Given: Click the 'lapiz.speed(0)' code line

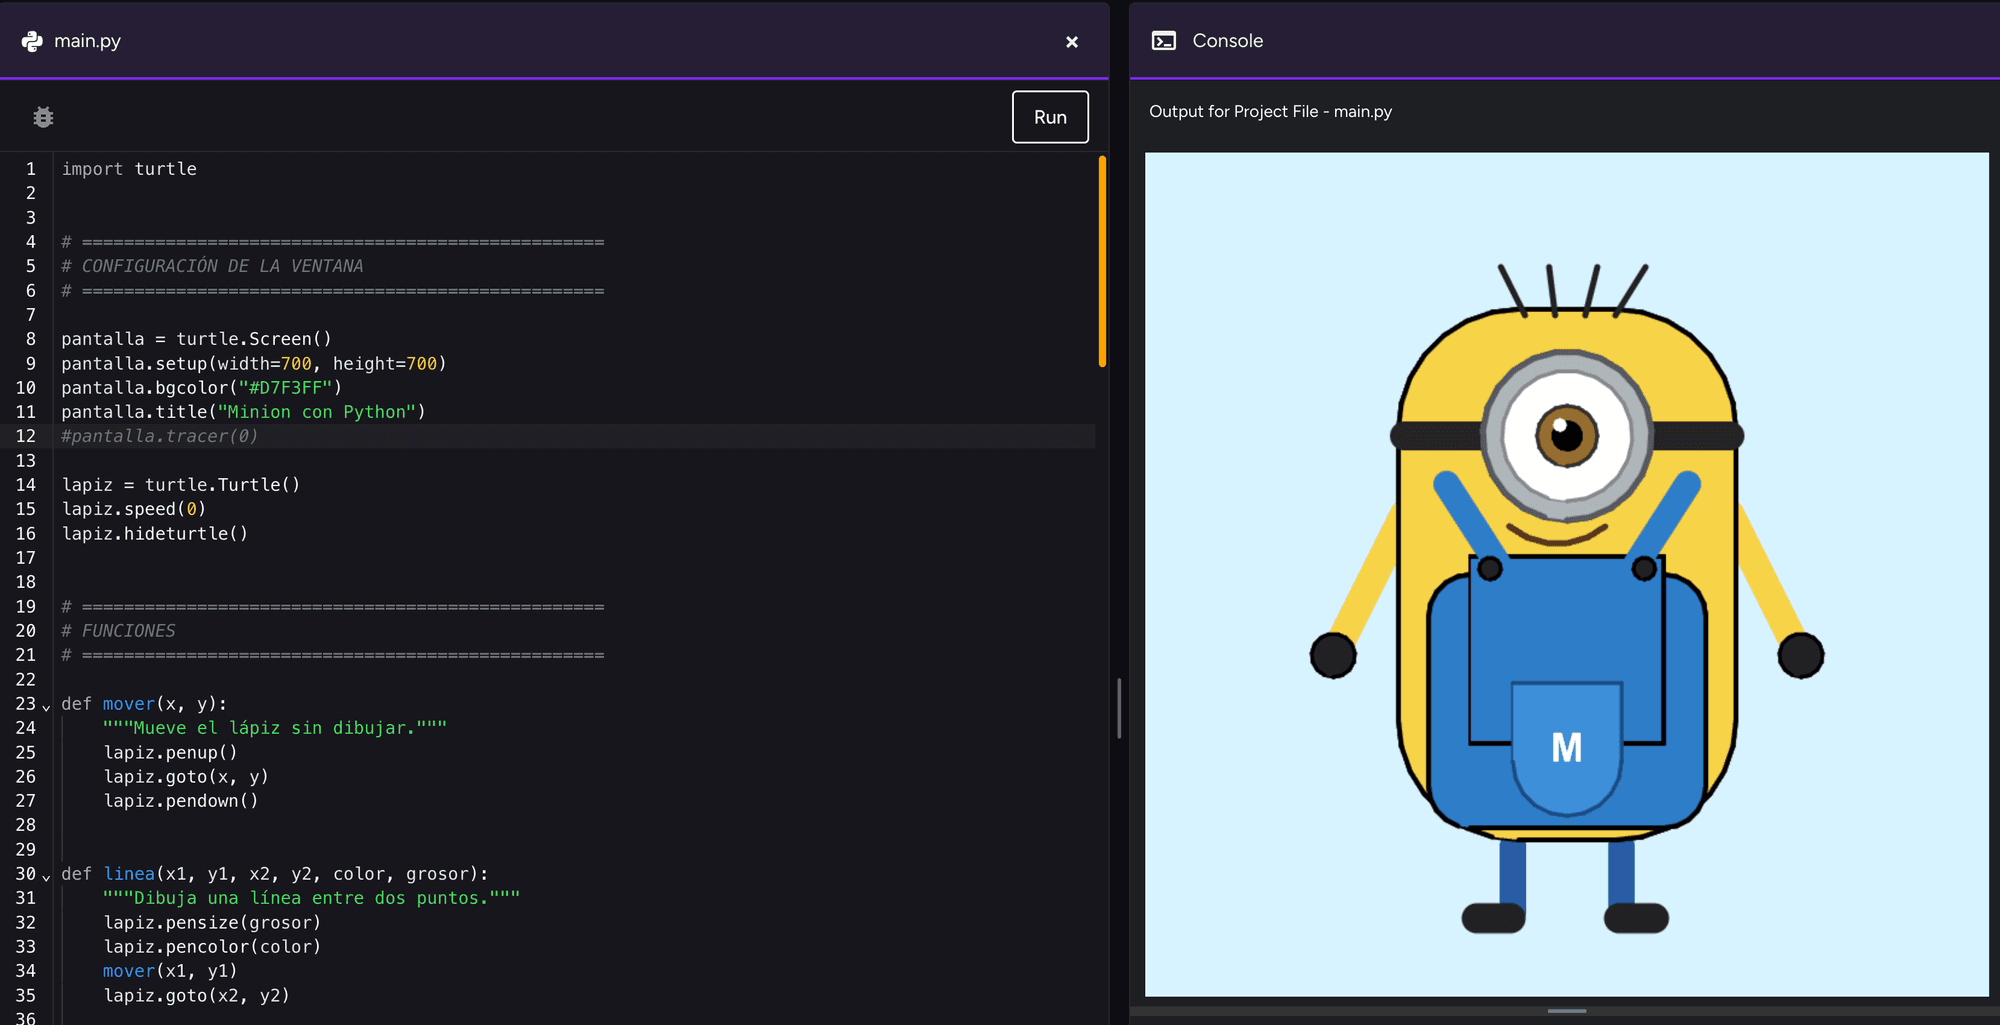Looking at the screenshot, I should tap(134, 509).
